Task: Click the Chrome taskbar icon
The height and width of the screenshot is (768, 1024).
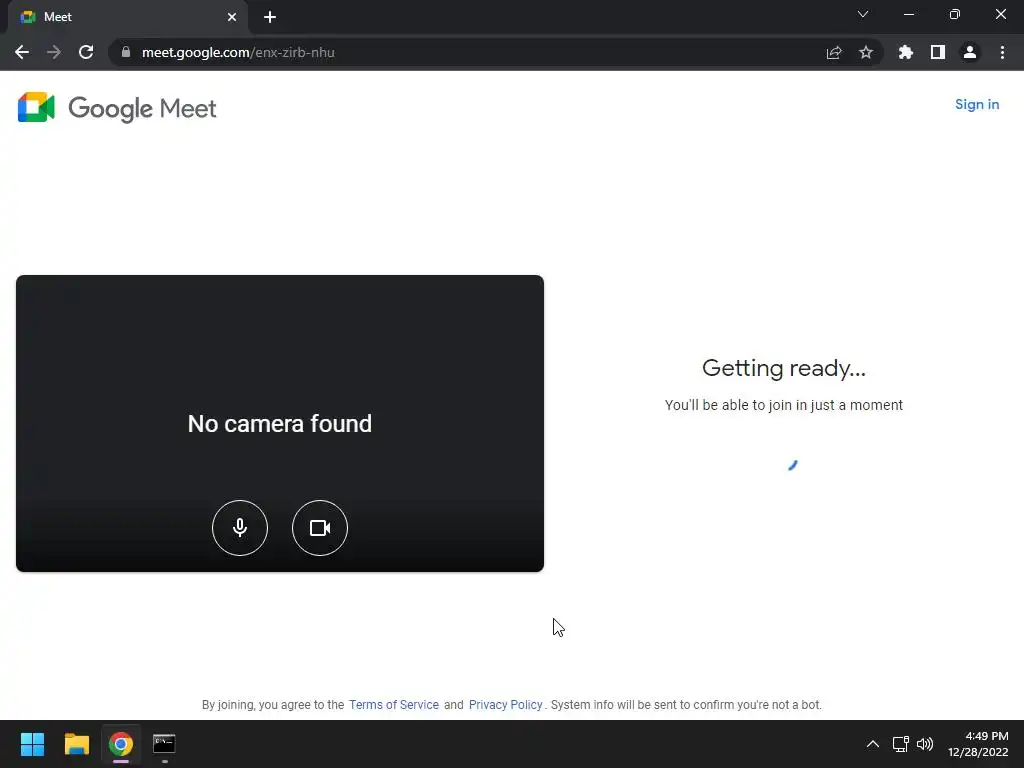Action: 121,744
